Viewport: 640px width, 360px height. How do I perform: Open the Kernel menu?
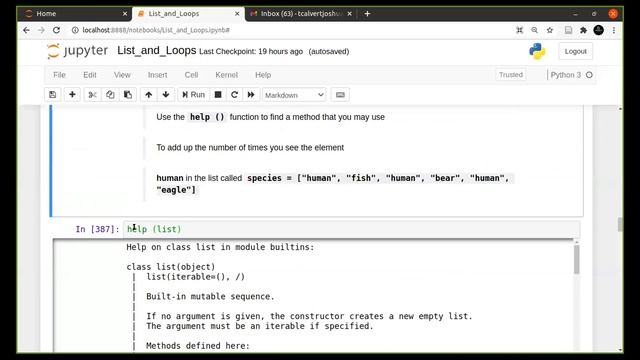tap(227, 75)
